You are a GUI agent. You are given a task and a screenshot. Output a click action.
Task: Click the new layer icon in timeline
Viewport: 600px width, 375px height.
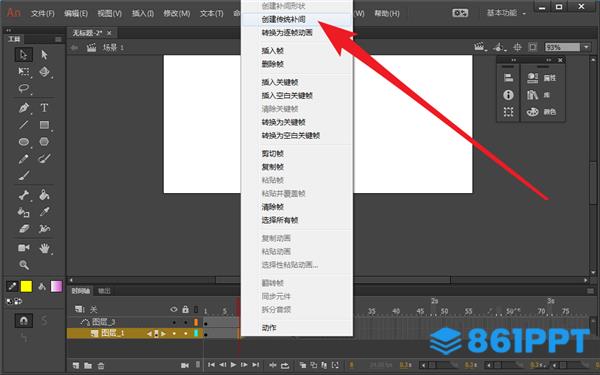[76, 365]
